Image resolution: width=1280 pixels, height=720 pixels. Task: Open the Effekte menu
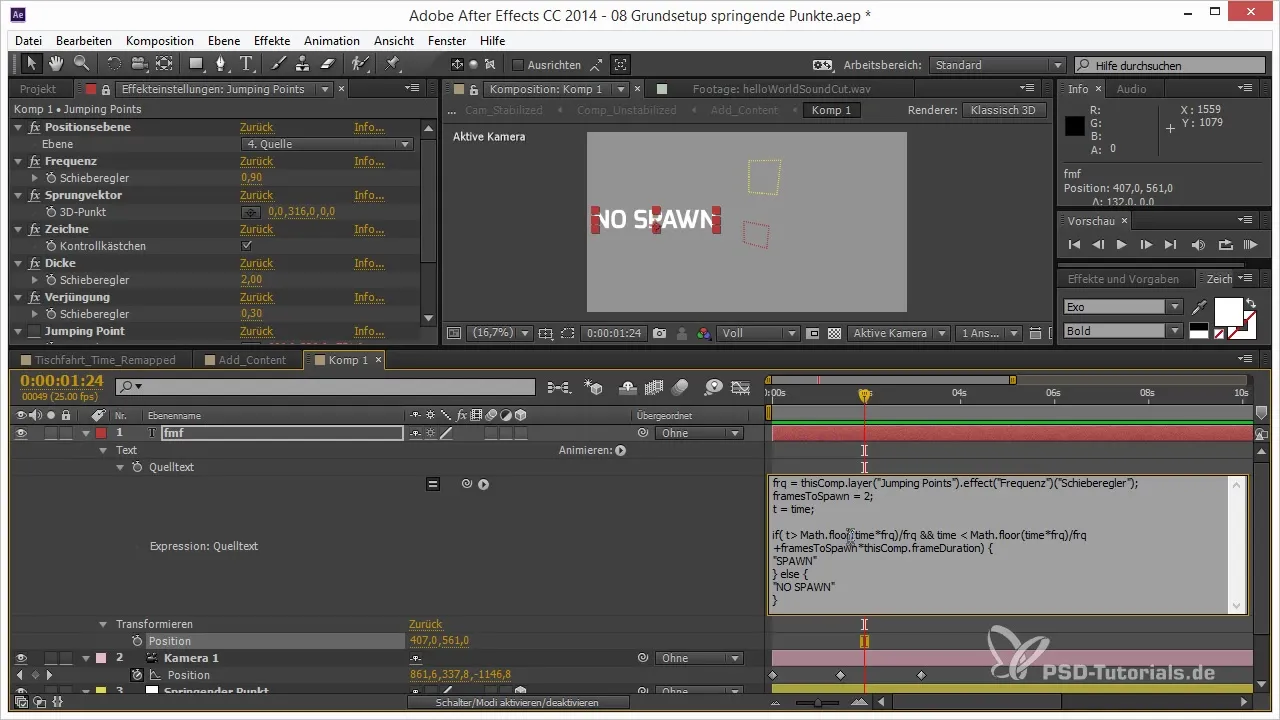272,41
